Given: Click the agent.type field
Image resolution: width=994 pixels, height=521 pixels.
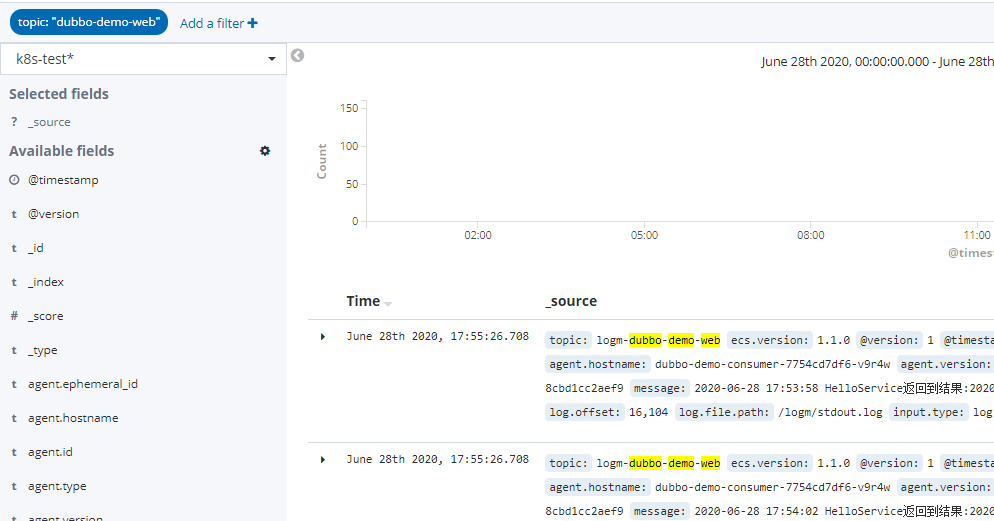Looking at the screenshot, I should (x=57, y=487).
